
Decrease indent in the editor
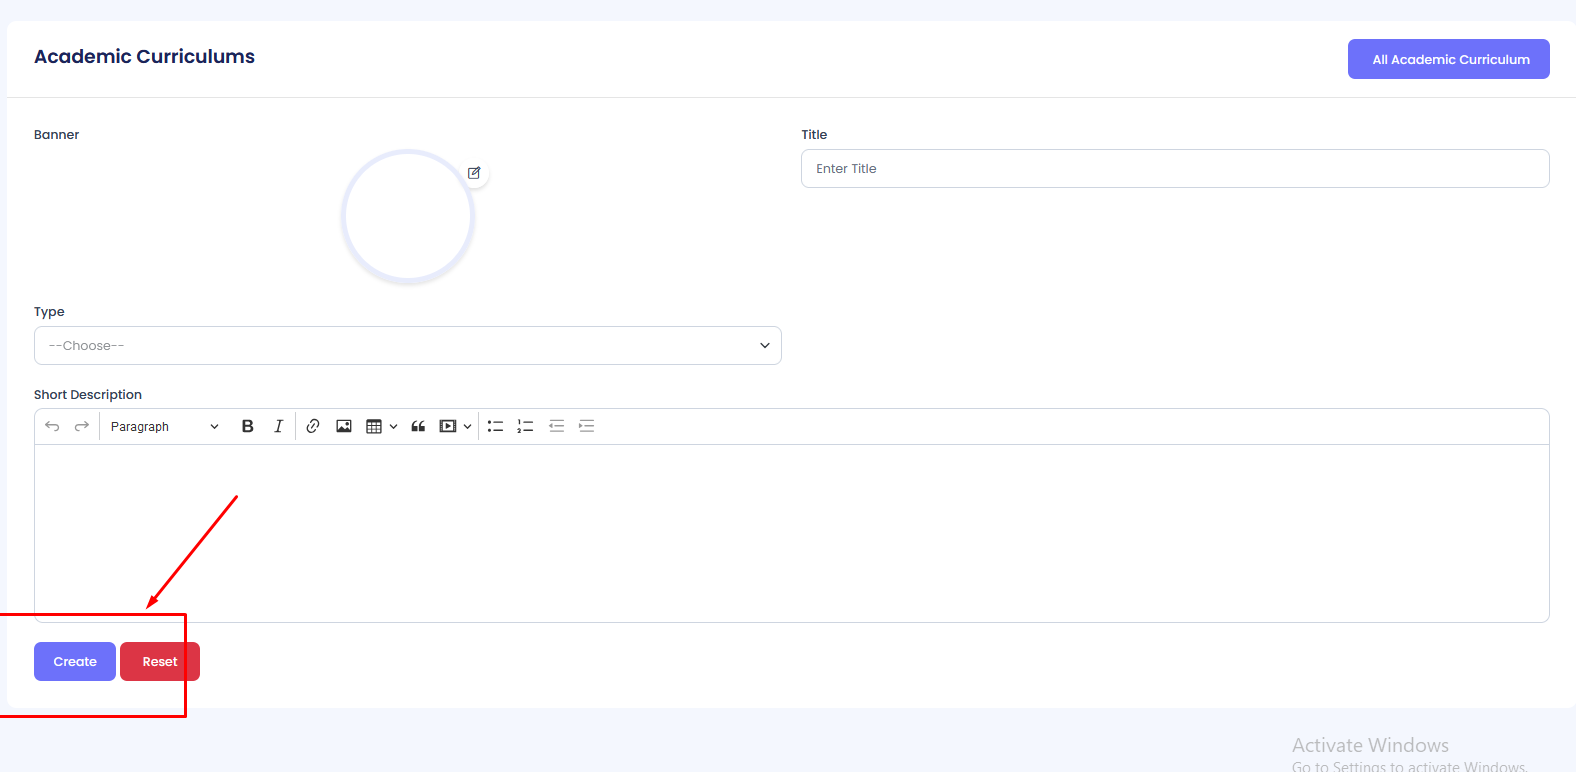pos(557,426)
